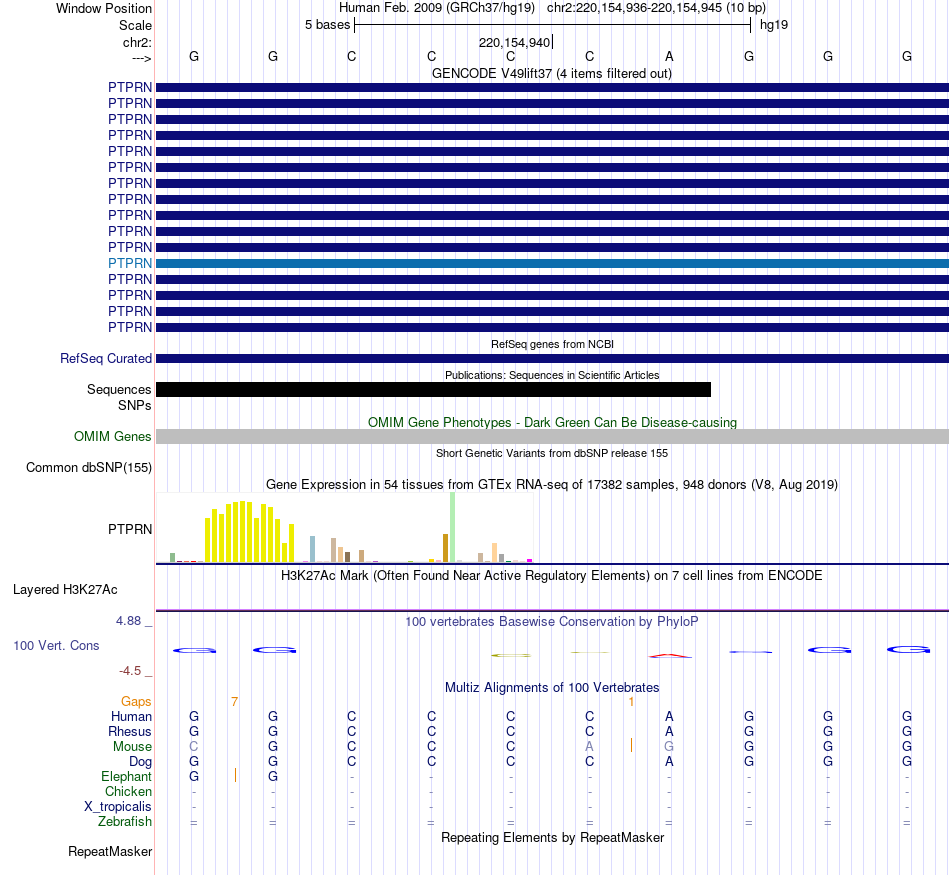This screenshot has height=875, width=950.
Task: Select the Mouse alignment row label
Action: pyautogui.click(x=132, y=747)
